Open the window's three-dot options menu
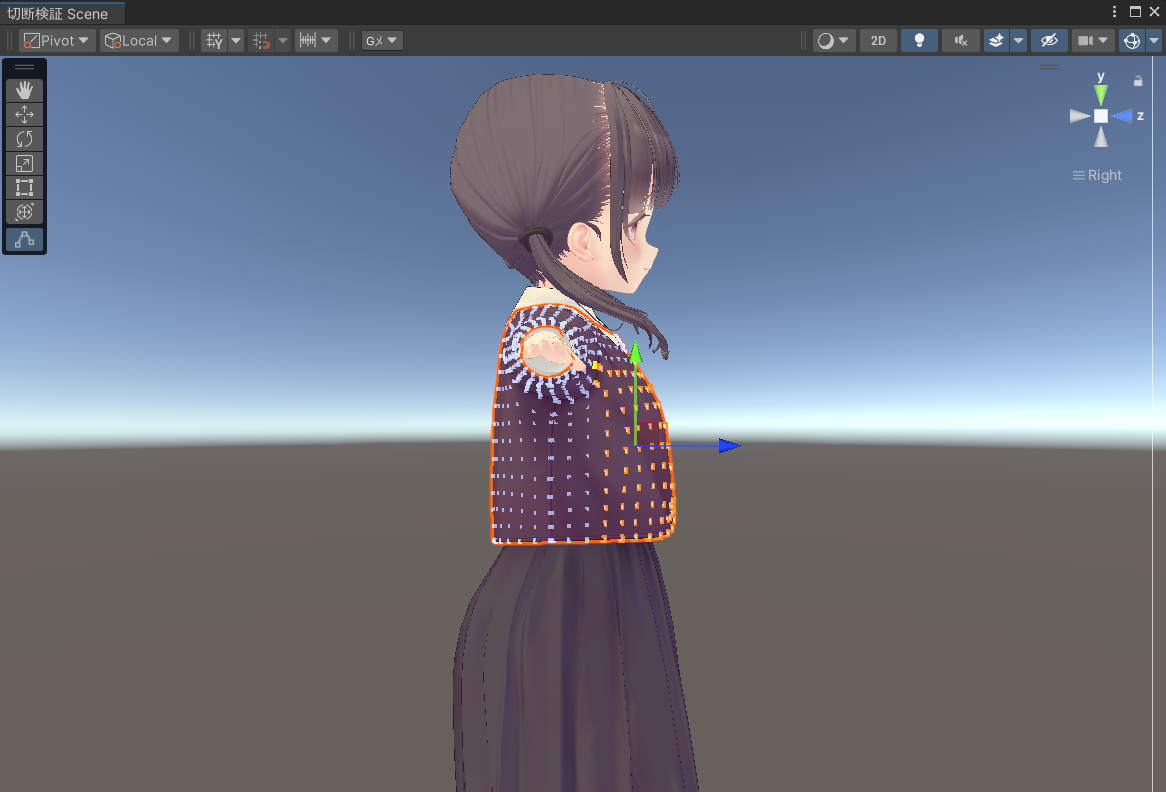This screenshot has height=792, width=1166. (1114, 12)
